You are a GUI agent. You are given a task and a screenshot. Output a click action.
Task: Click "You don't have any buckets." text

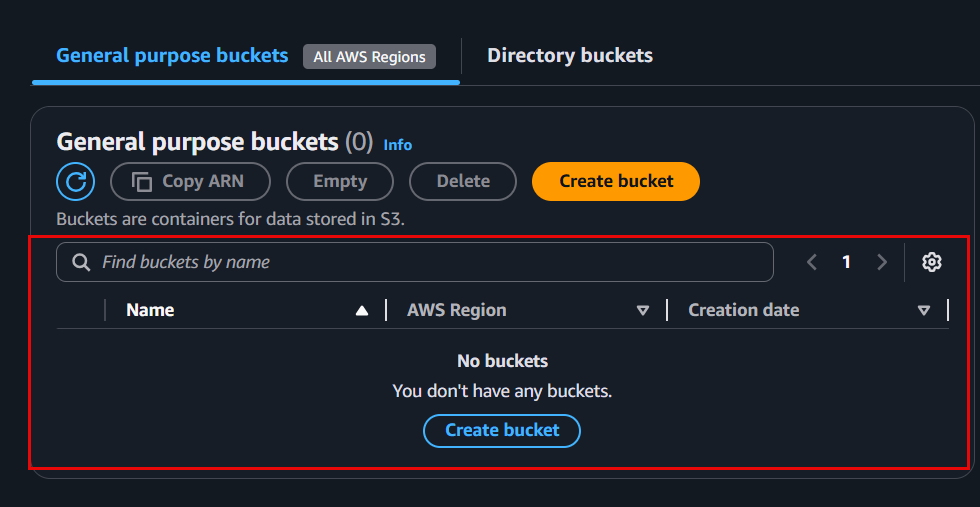(502, 391)
